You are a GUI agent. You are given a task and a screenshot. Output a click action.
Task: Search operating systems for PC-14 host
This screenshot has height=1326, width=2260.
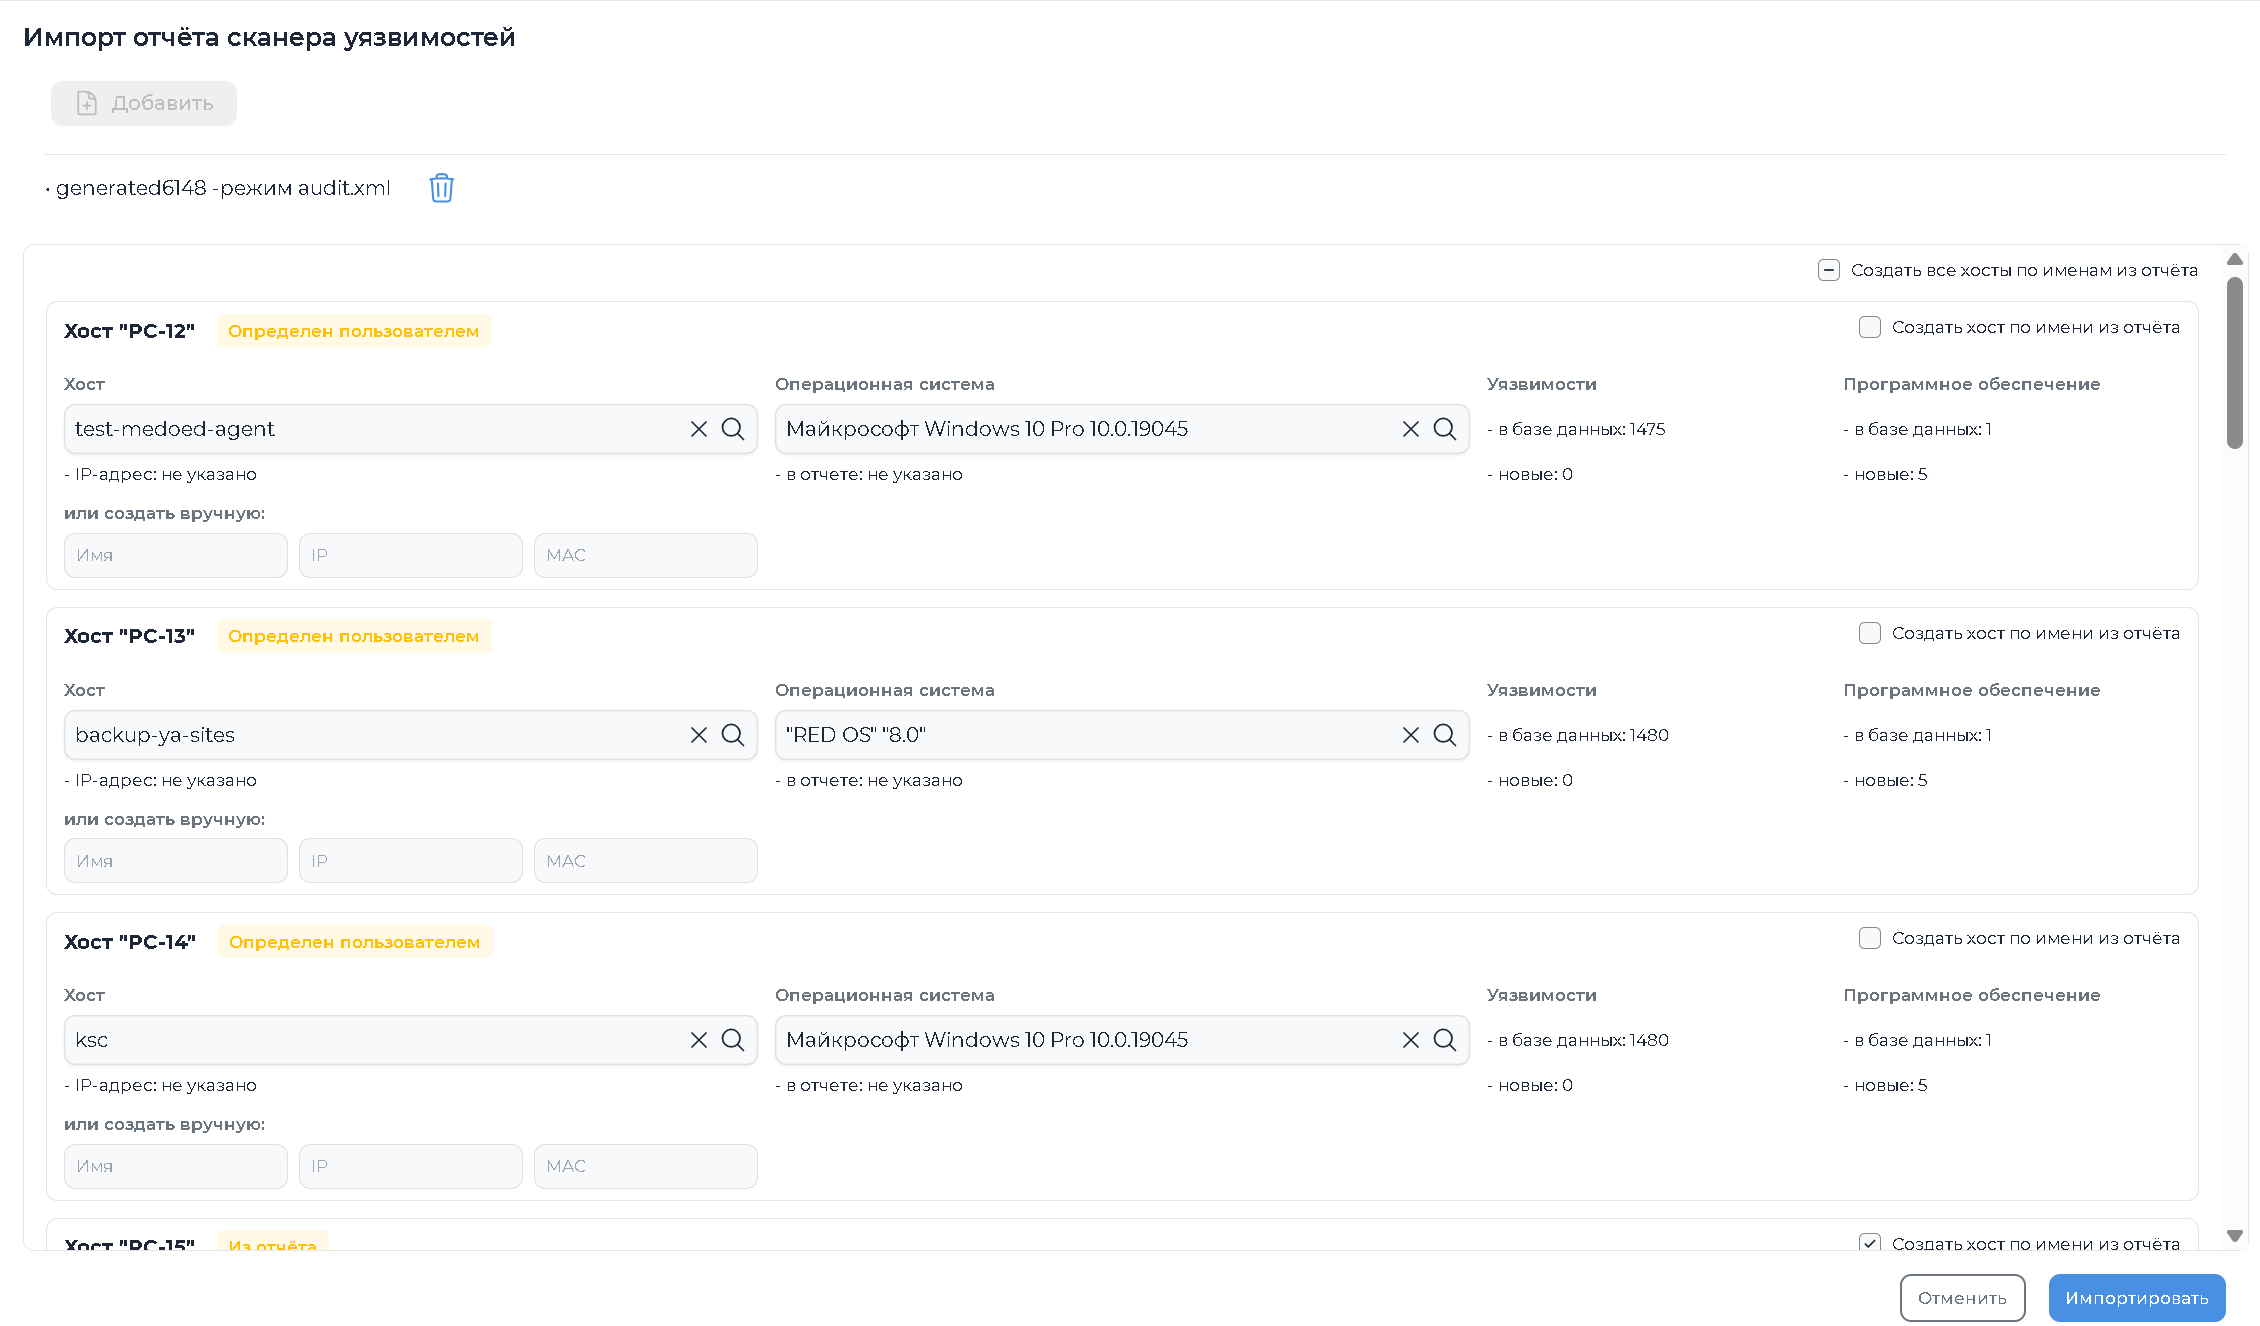(1445, 1040)
